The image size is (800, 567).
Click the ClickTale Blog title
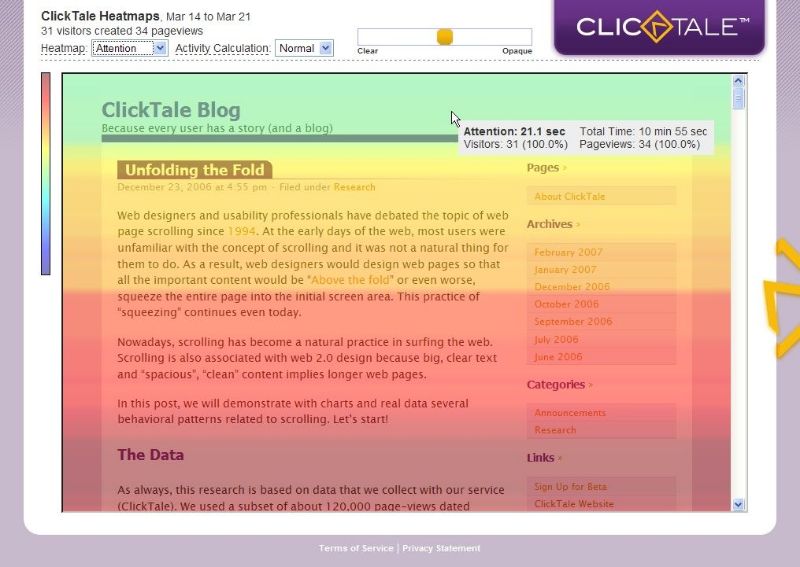pyautogui.click(x=171, y=110)
